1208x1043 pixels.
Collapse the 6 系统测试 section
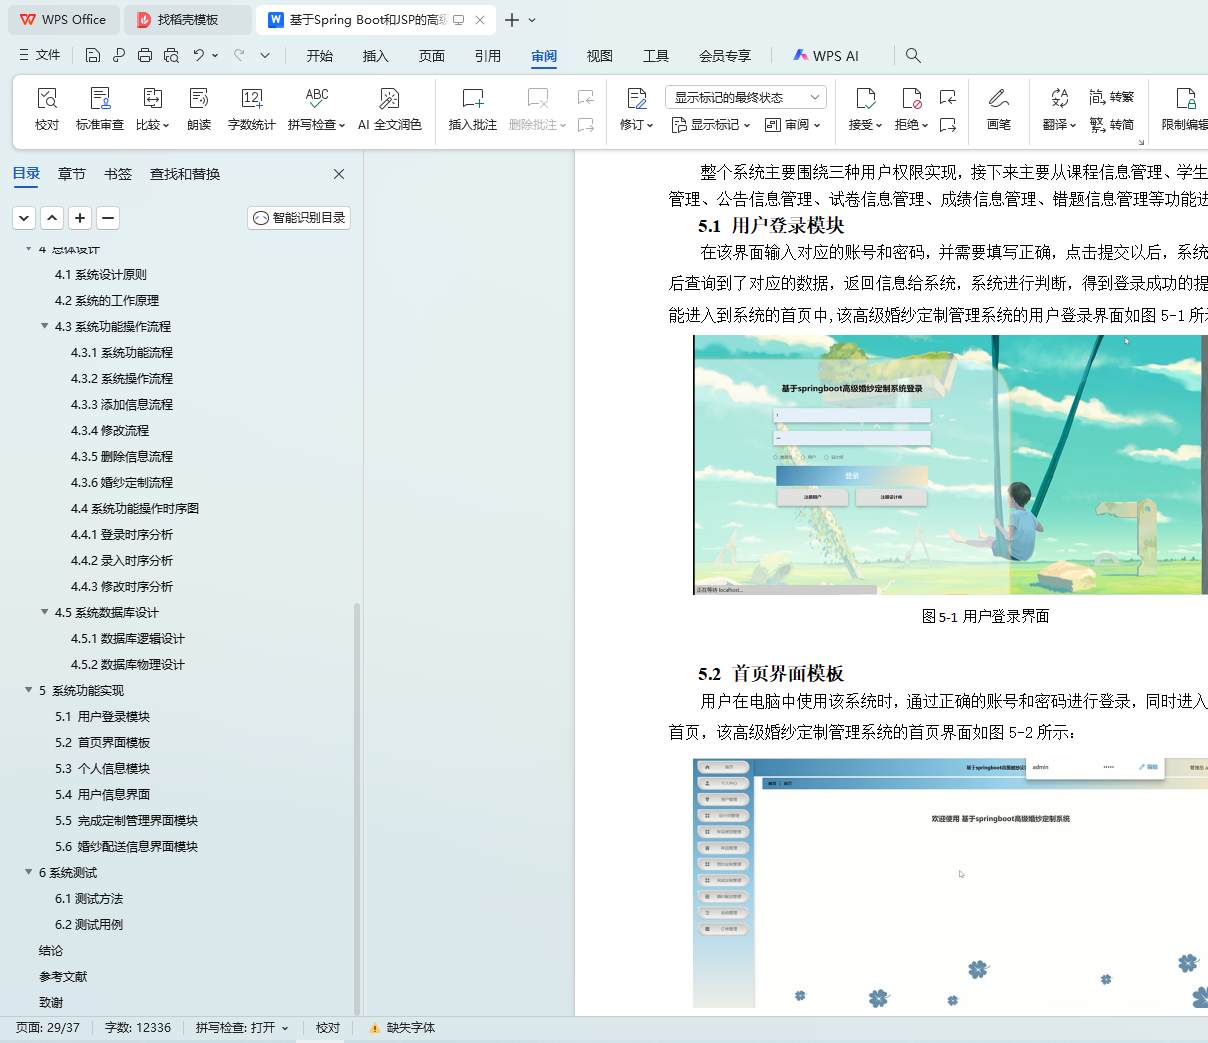coord(28,872)
